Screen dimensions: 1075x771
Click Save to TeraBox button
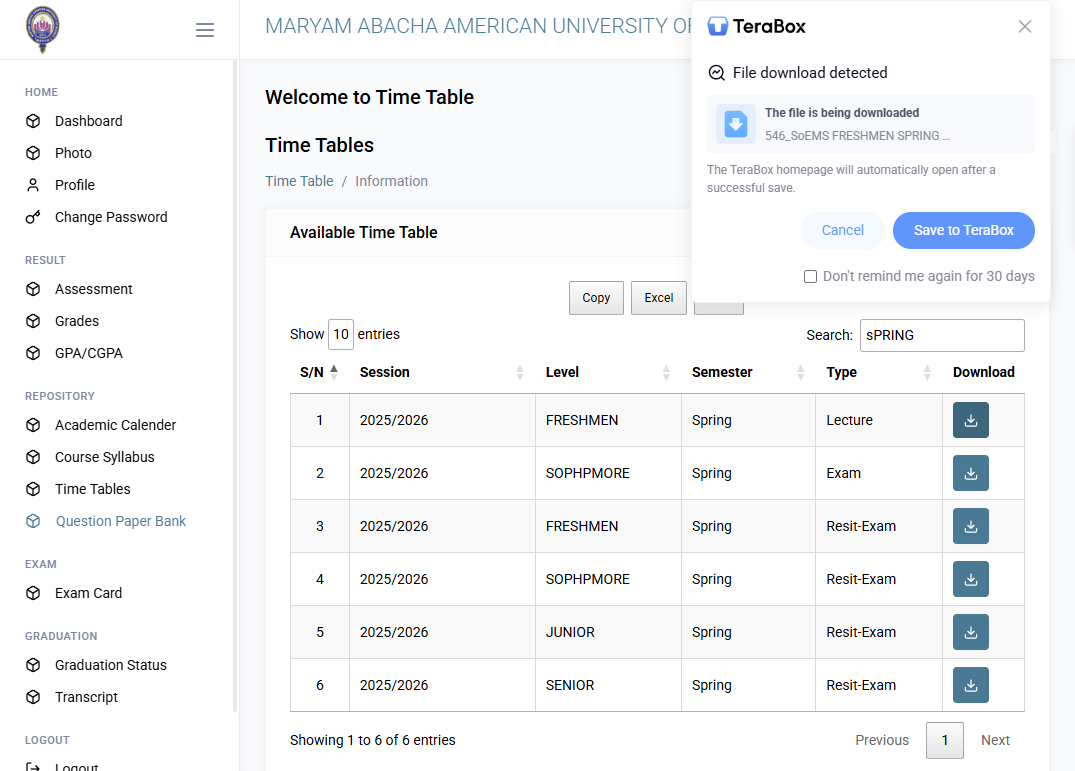(963, 230)
